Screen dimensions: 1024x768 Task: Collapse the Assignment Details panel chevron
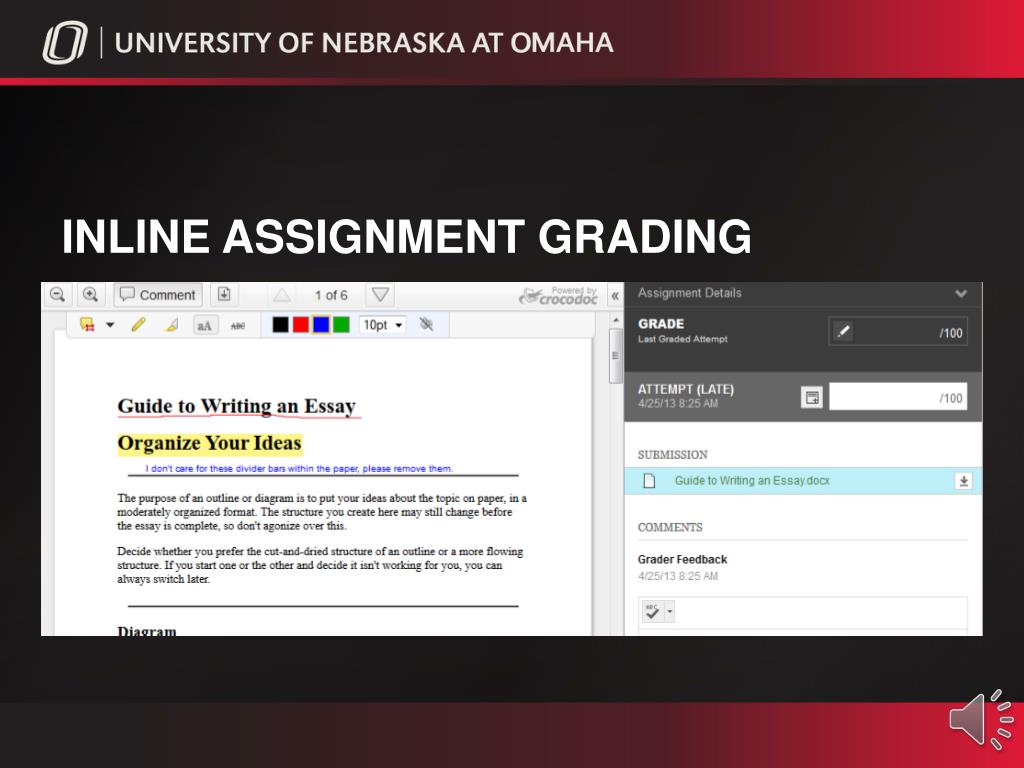click(x=961, y=294)
